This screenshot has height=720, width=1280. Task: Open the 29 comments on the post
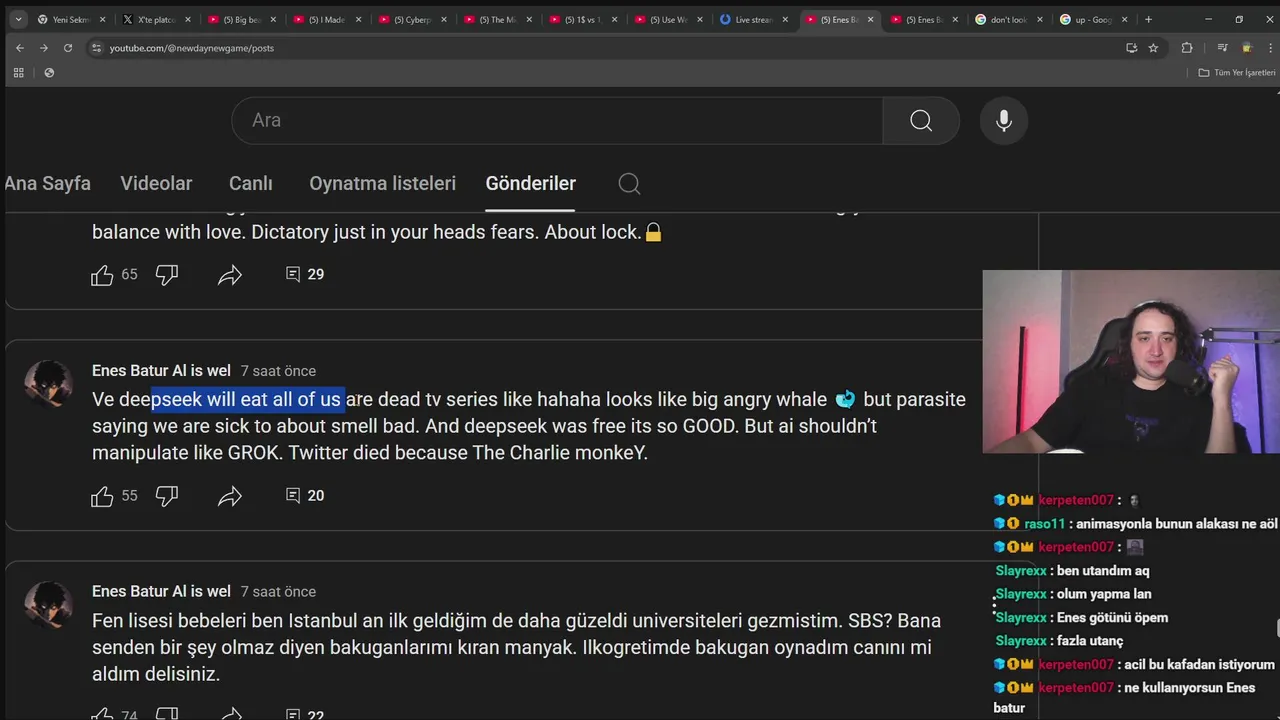coord(305,274)
